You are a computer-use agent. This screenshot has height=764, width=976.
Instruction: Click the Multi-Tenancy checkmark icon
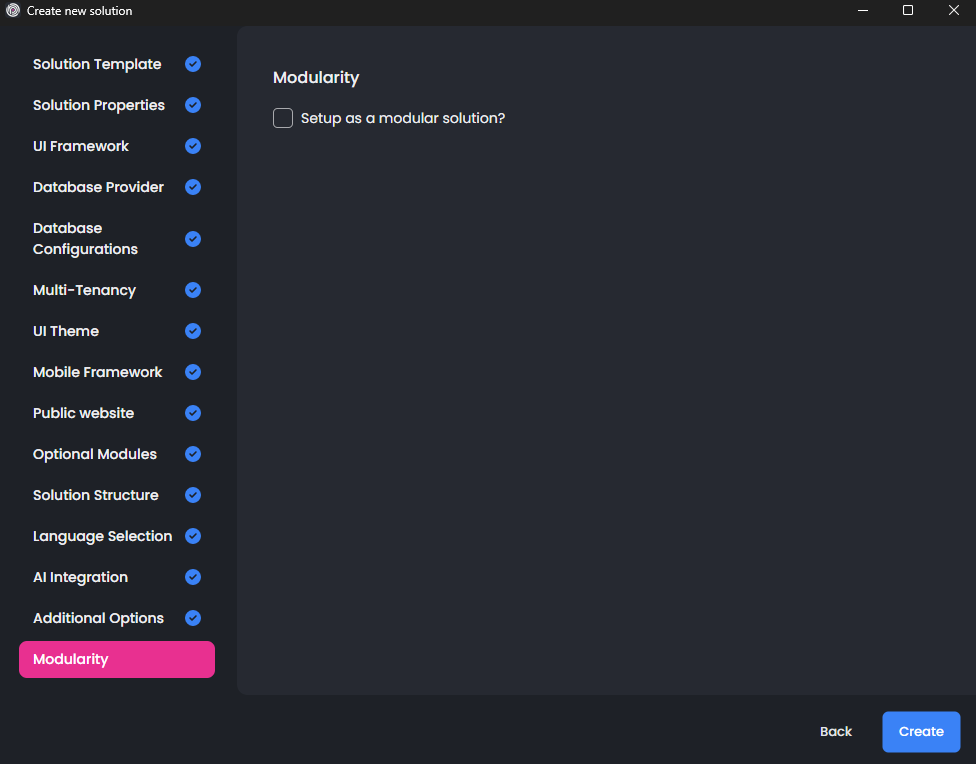point(193,290)
